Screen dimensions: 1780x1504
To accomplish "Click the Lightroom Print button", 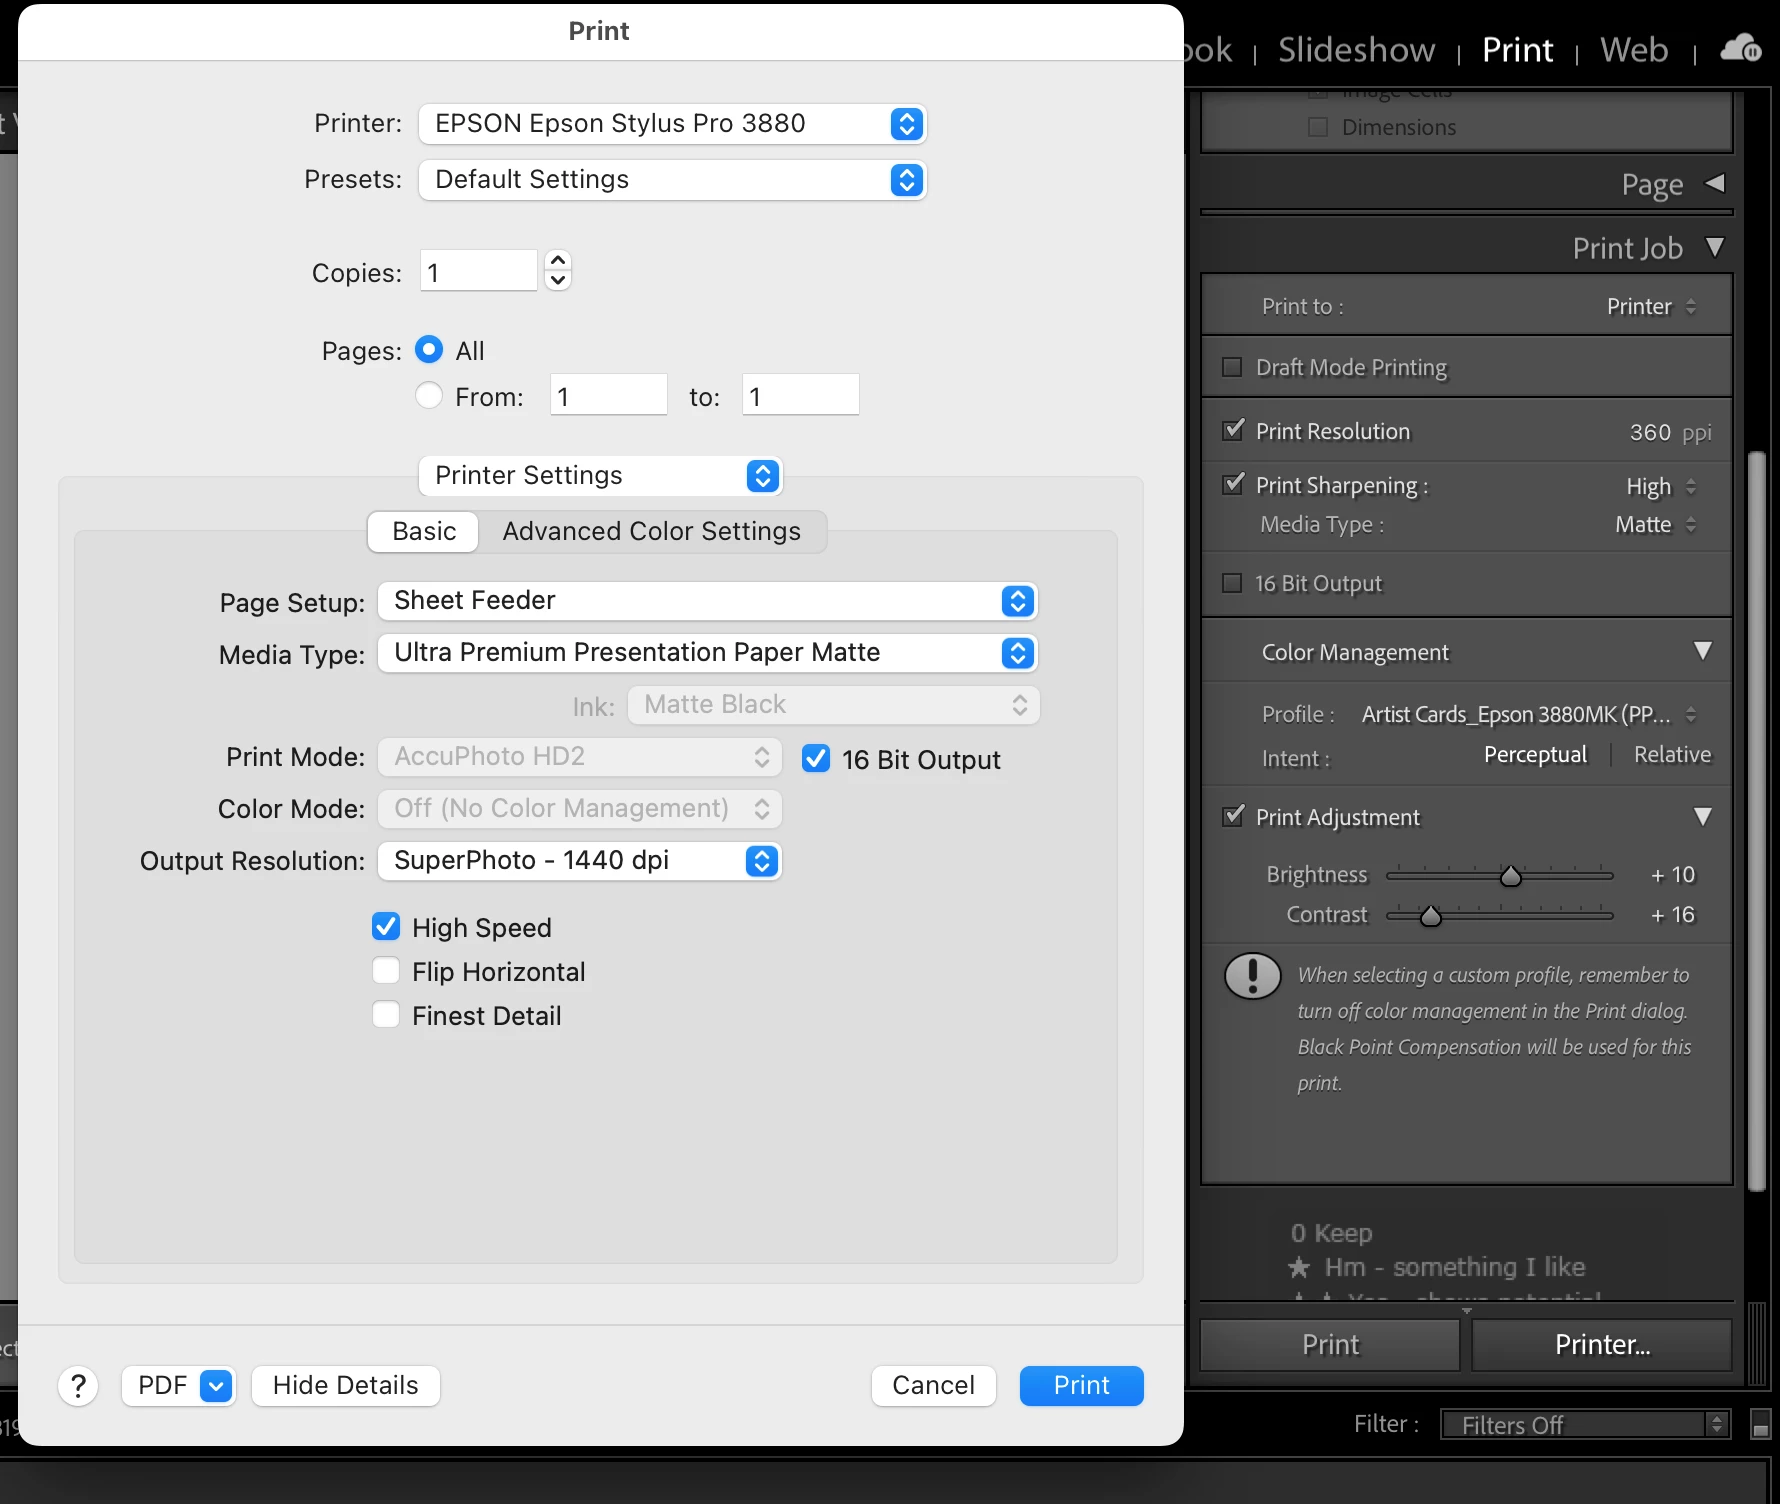I will [x=1330, y=1345].
